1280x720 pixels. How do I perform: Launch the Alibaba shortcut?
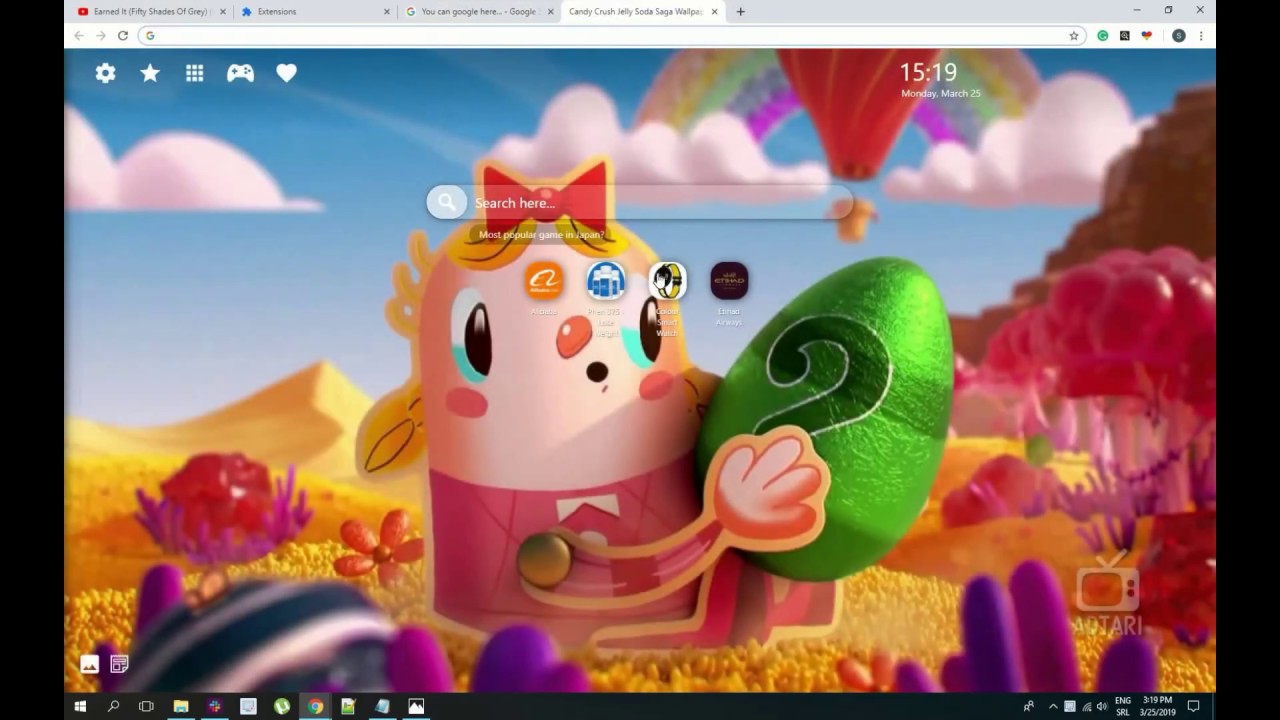(545, 281)
